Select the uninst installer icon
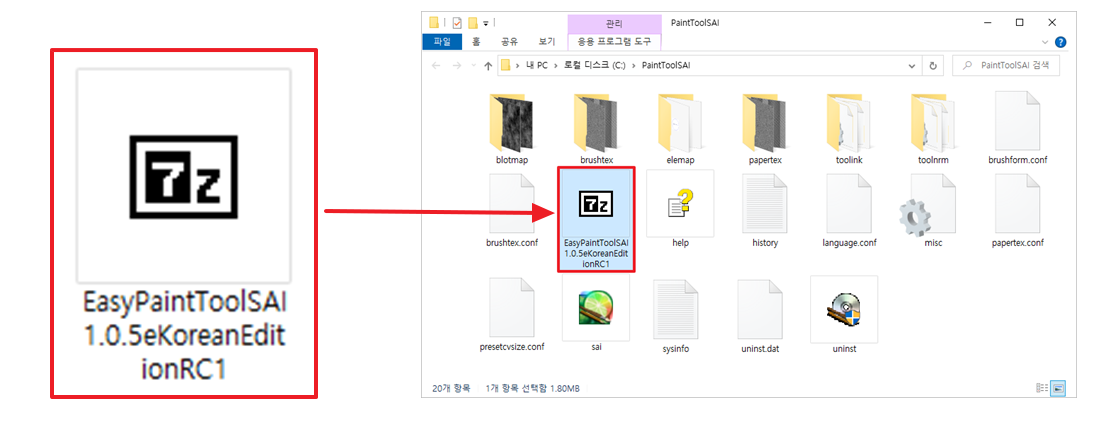 click(x=844, y=315)
